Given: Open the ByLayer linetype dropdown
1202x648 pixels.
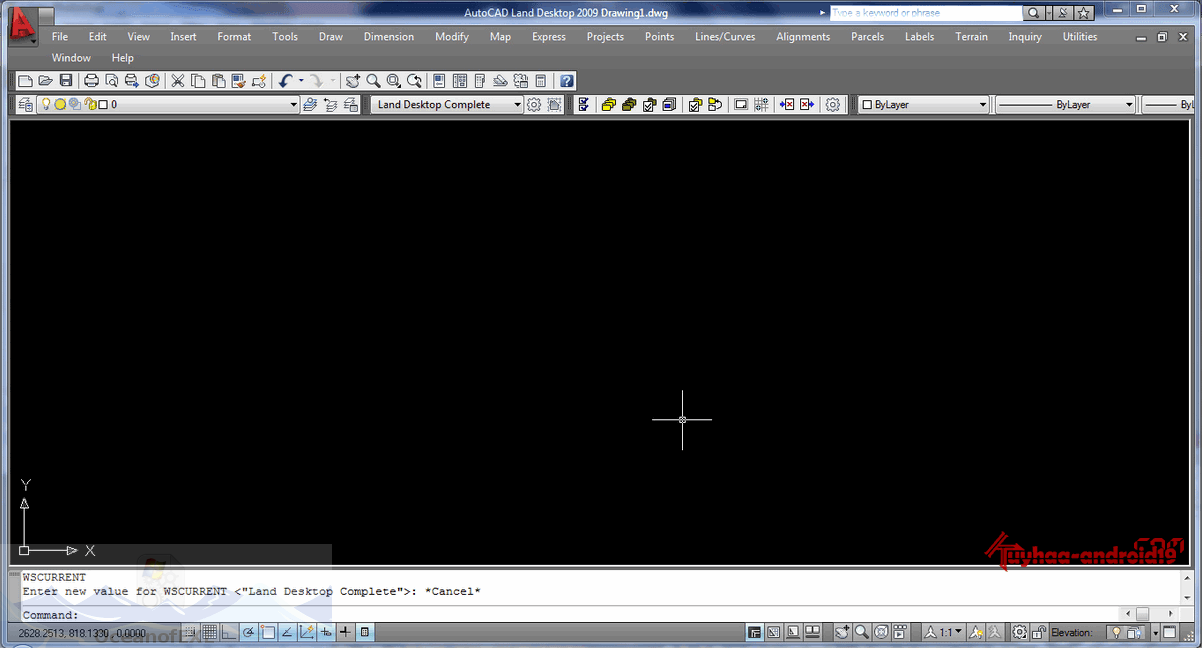Looking at the screenshot, I should coord(1129,104).
